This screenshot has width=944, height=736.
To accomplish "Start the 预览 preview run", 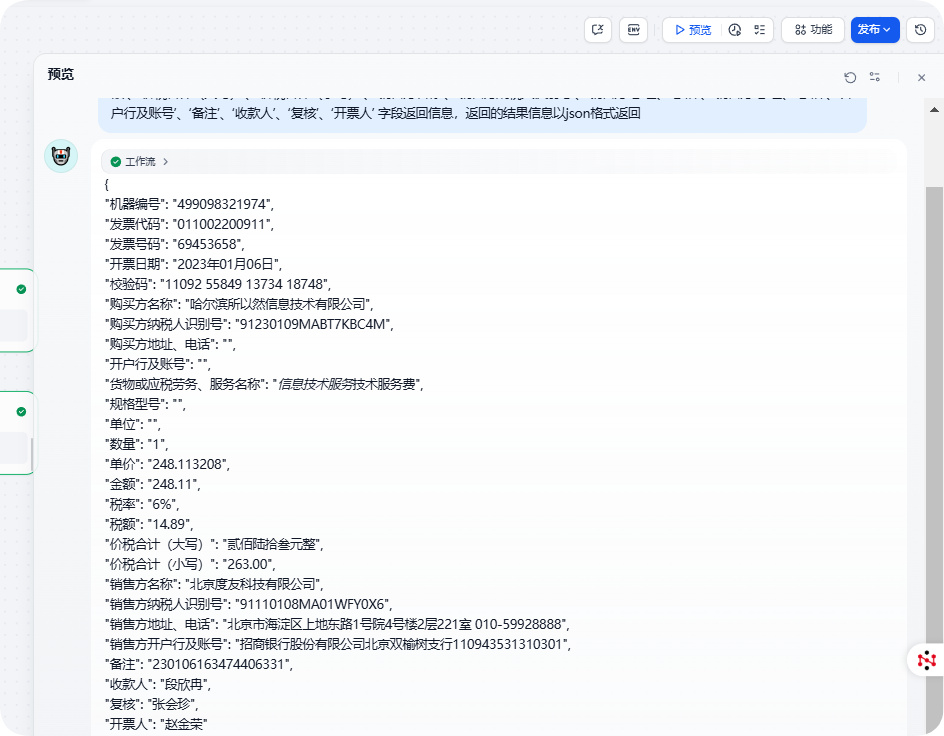I will pos(693,29).
